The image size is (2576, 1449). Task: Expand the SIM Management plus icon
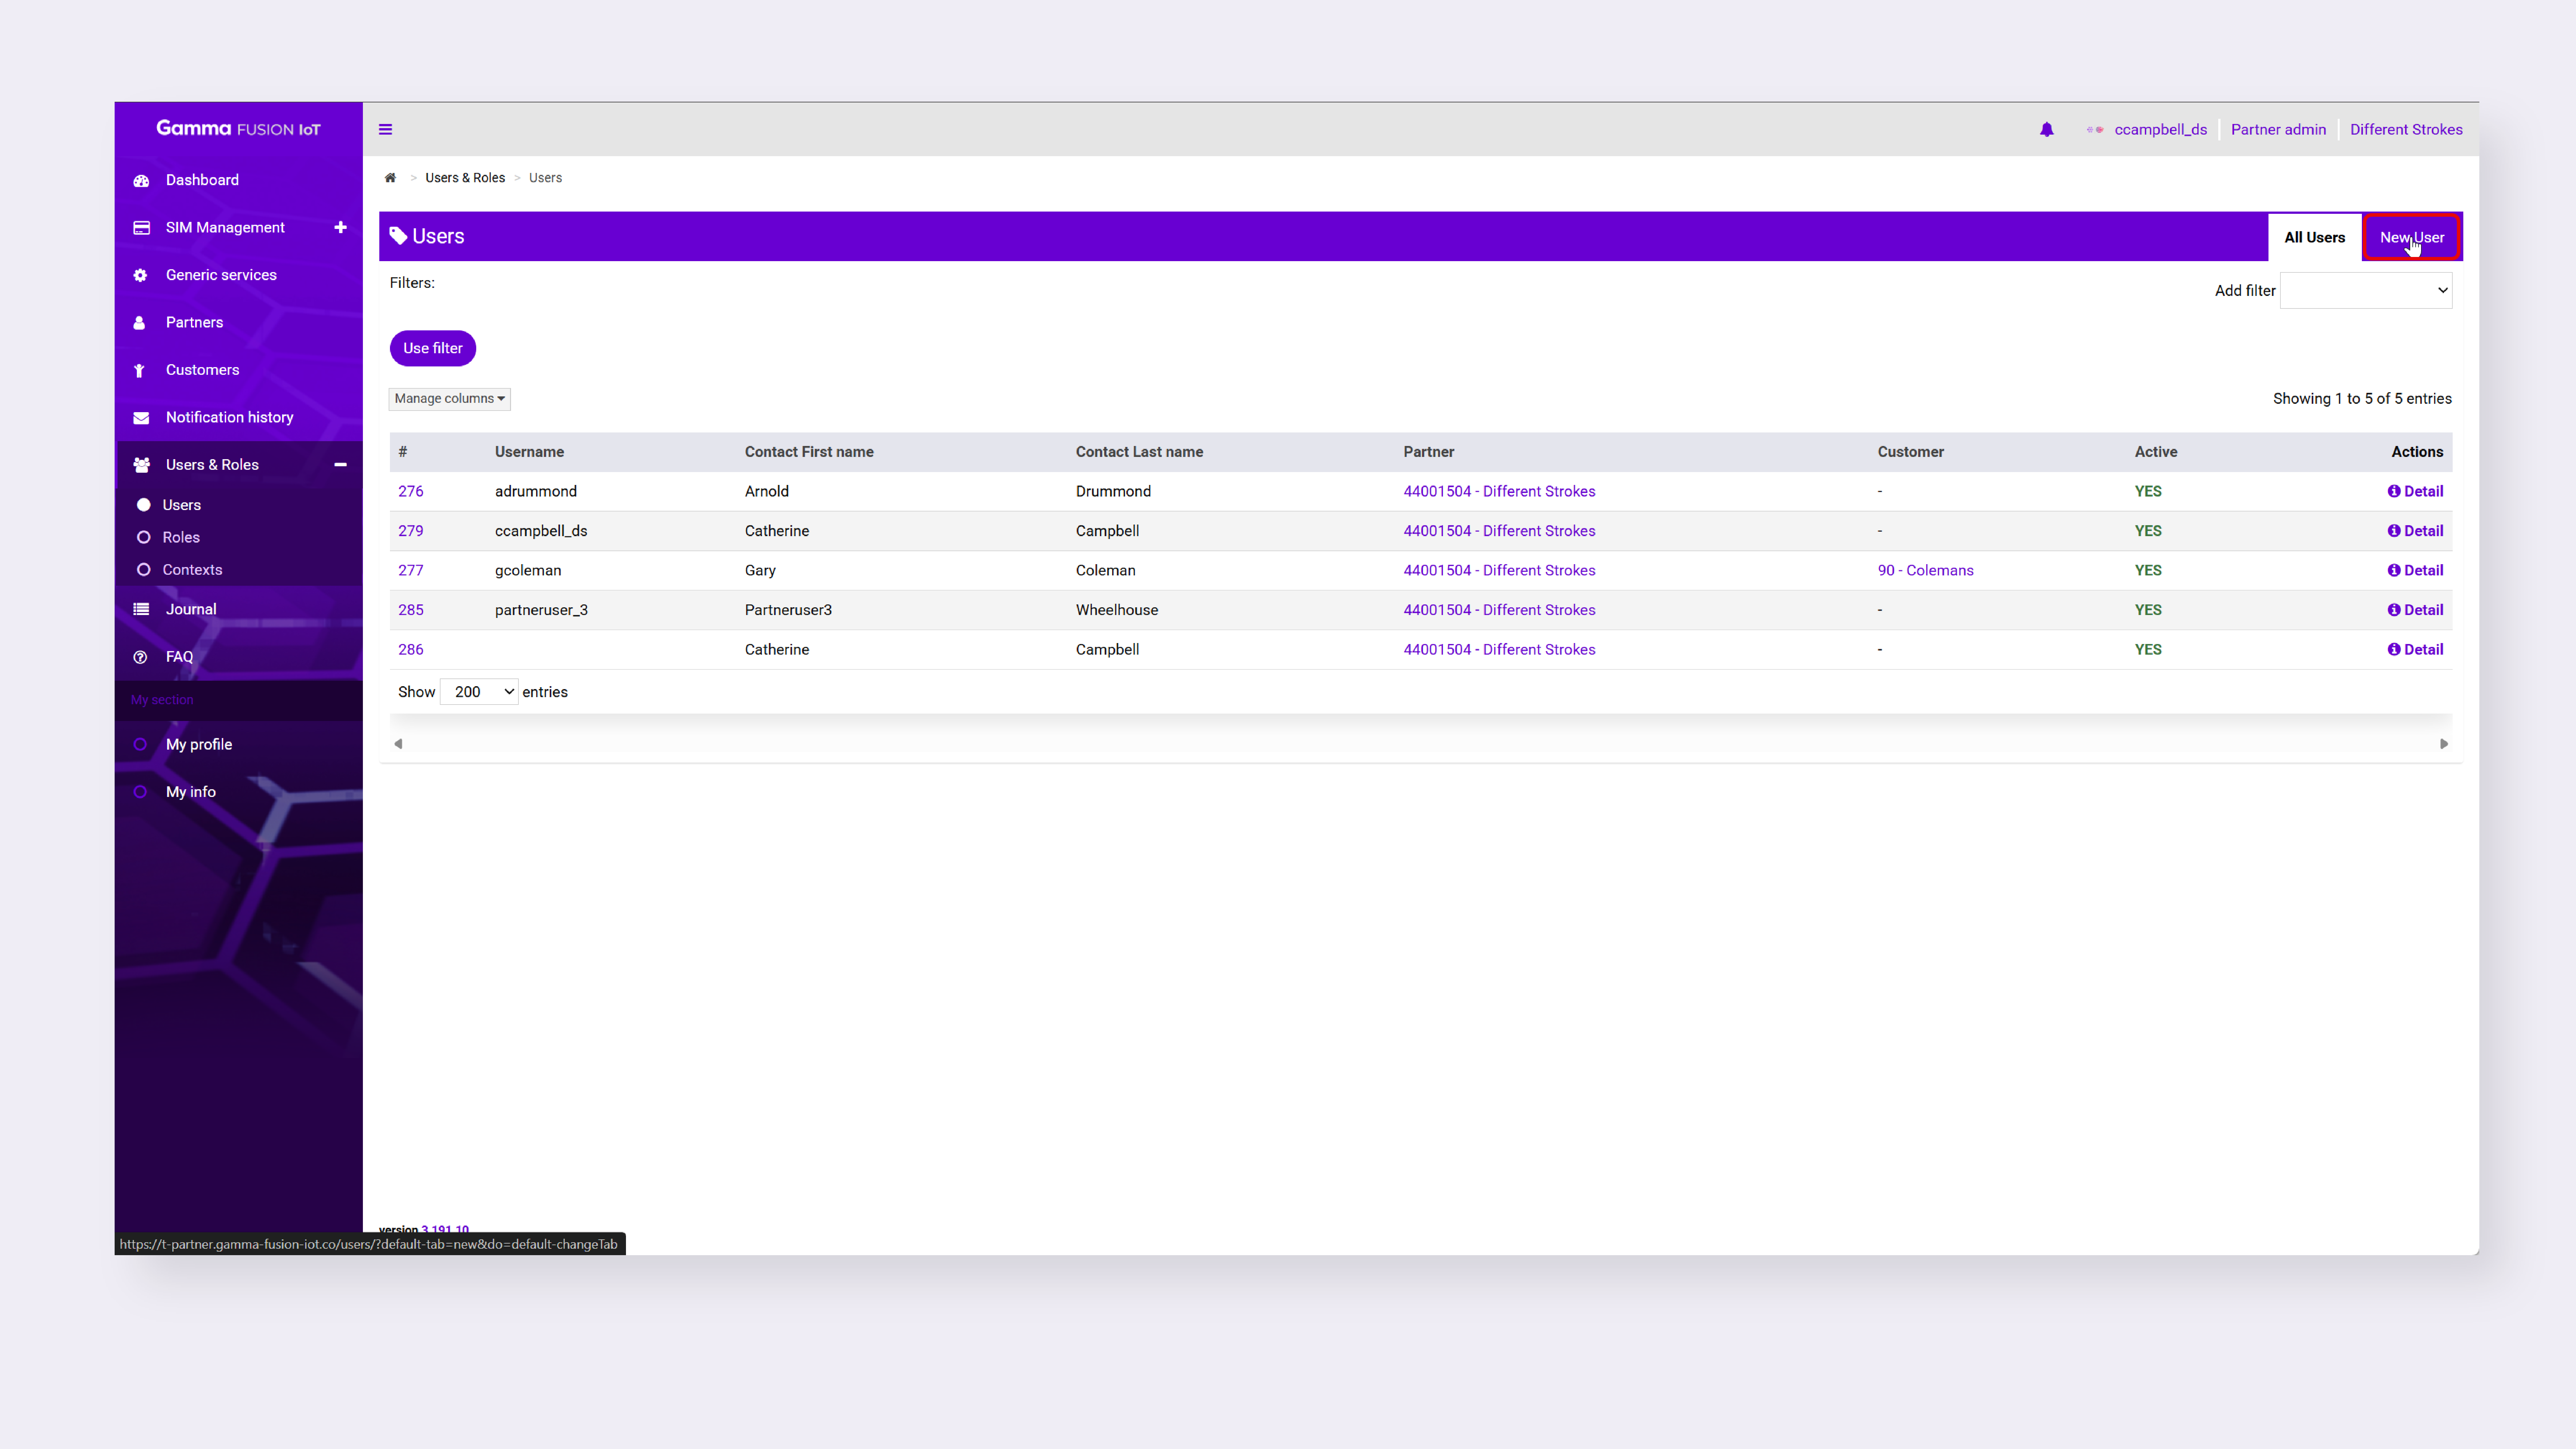pos(340,227)
